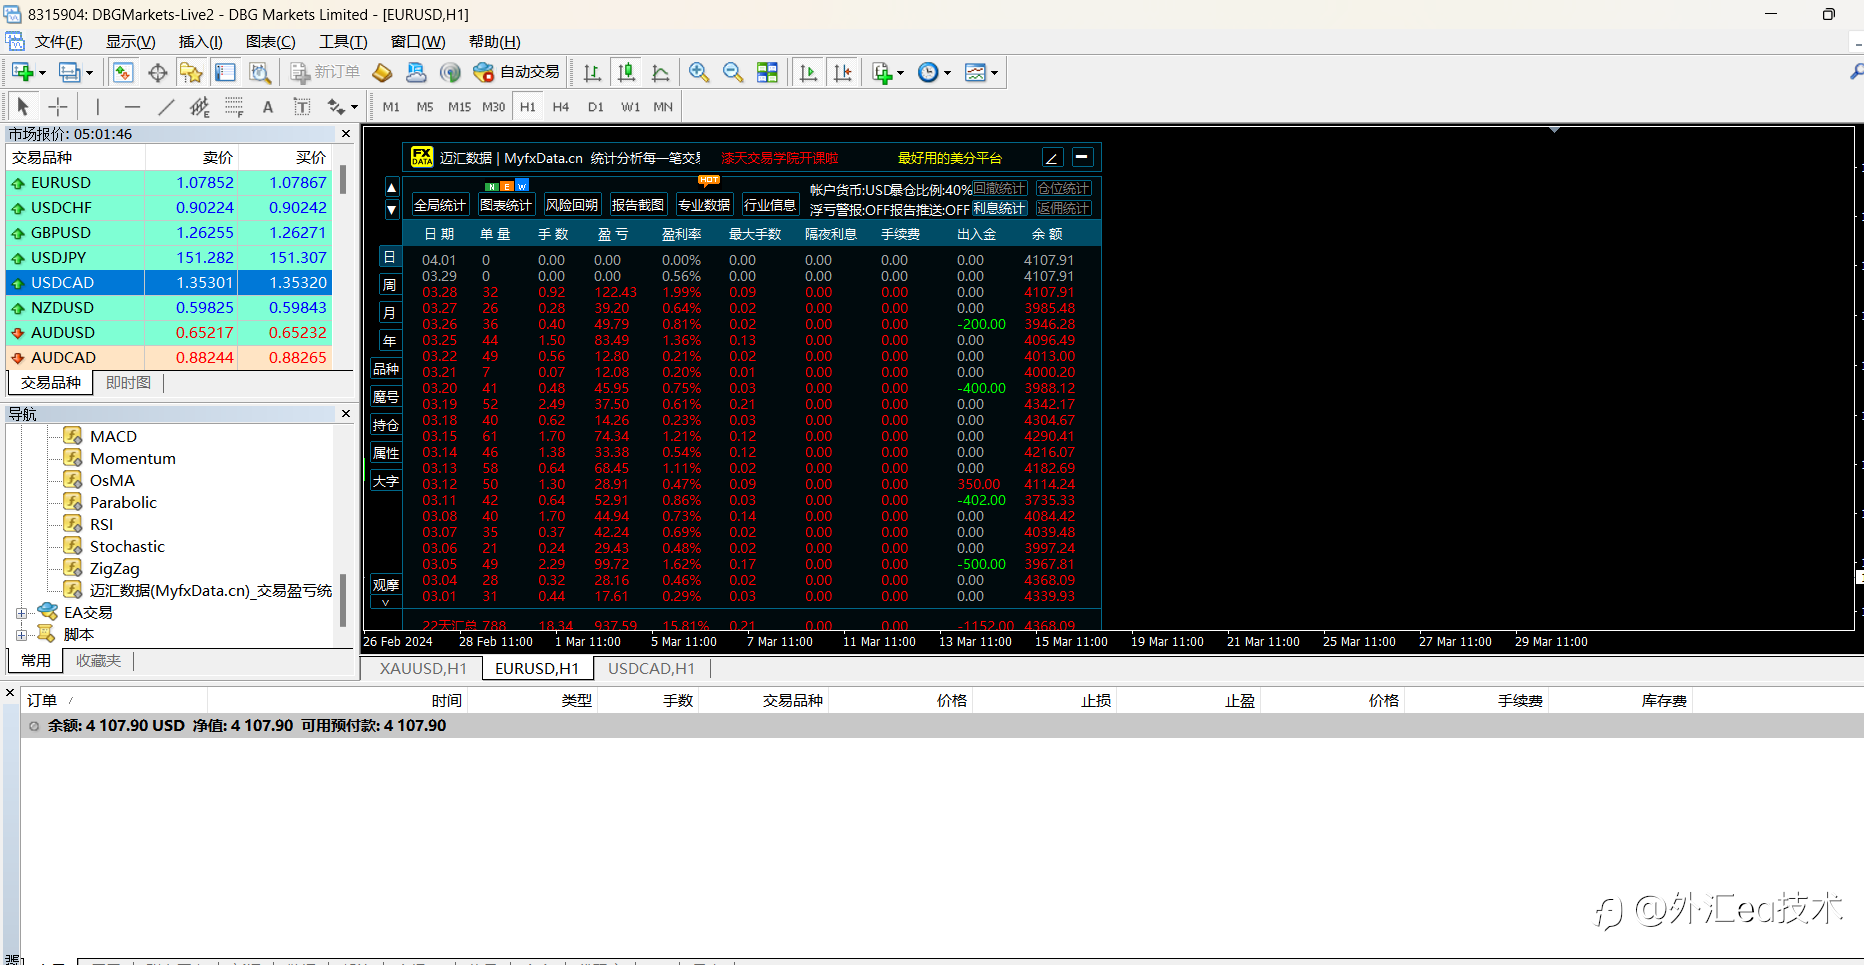Toggle the Navigator star-folder icon
This screenshot has height=965, width=1864.
pyautogui.click(x=191, y=72)
